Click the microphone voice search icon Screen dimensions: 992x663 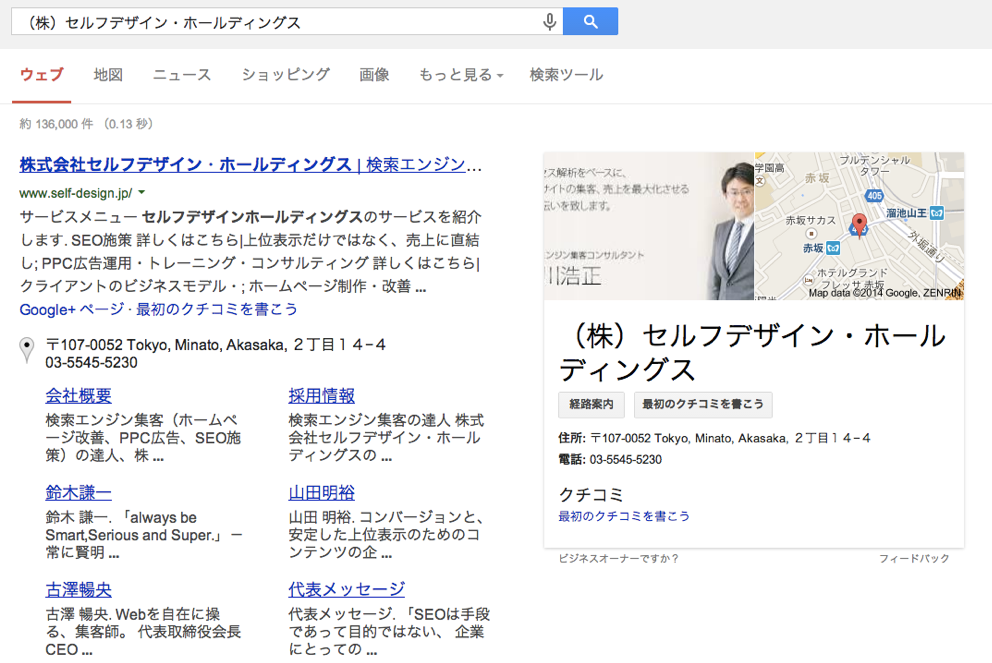pyautogui.click(x=549, y=22)
